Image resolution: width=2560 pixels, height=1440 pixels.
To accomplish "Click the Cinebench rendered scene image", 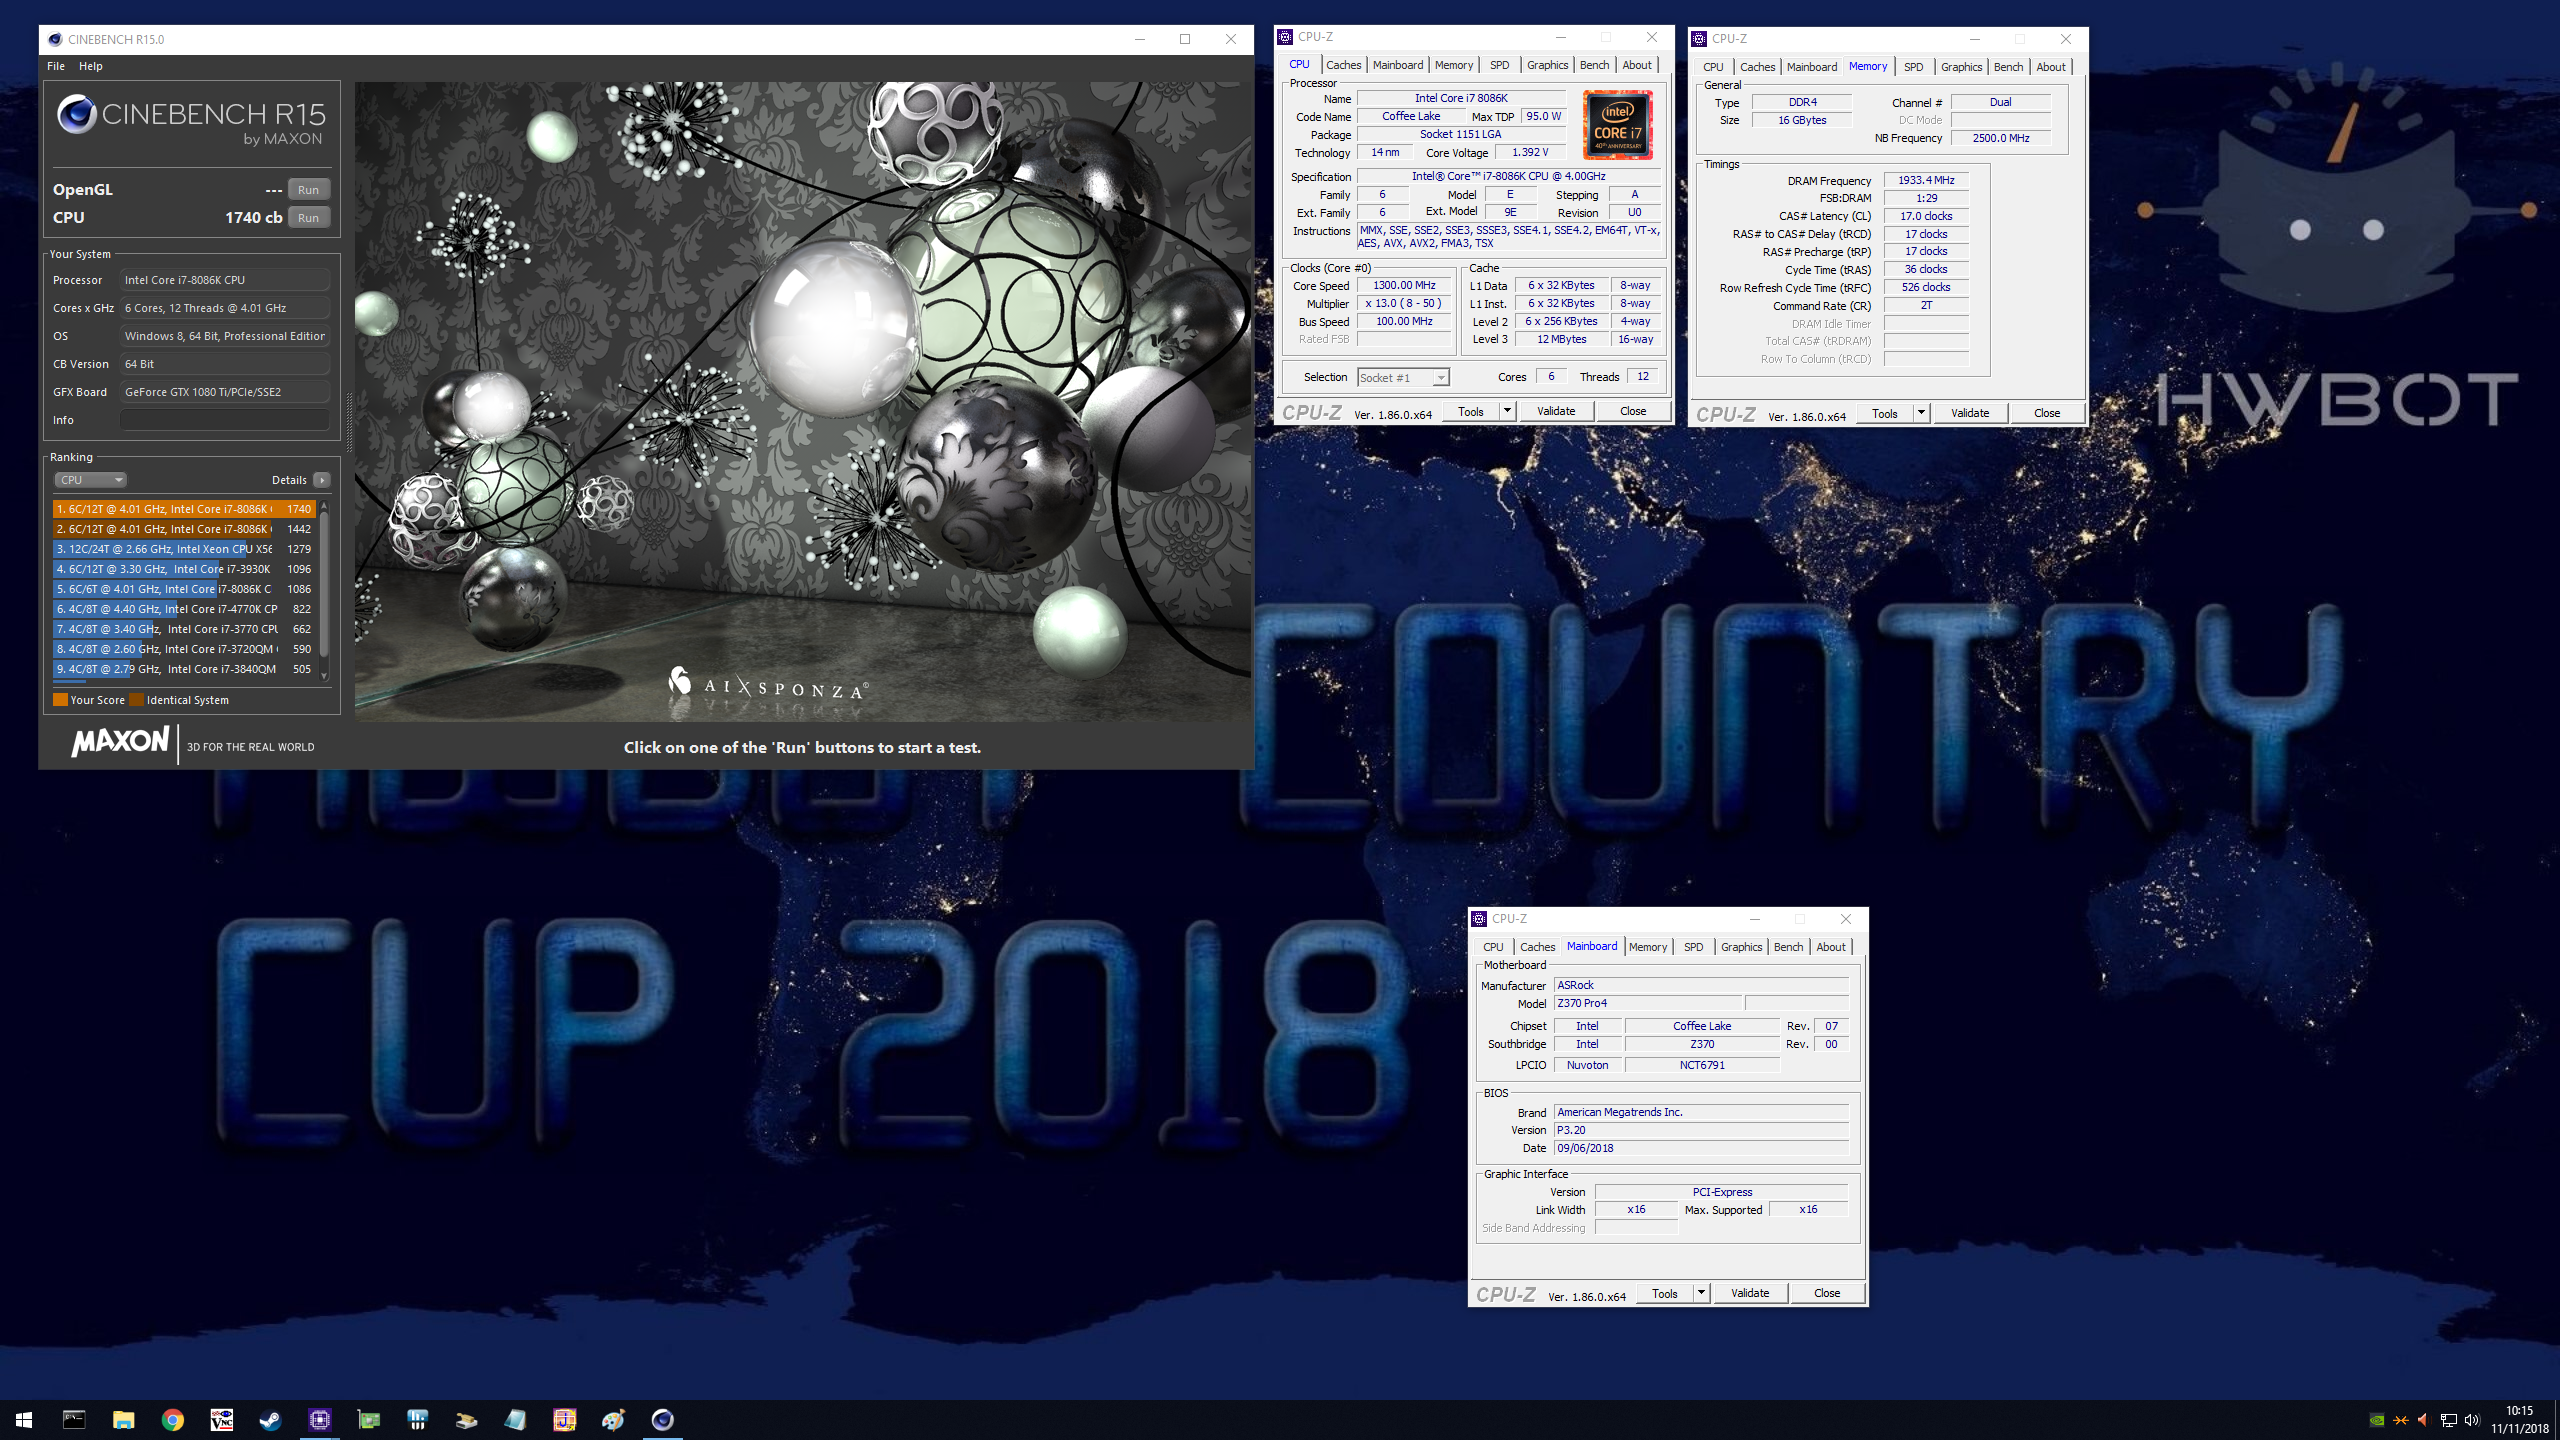I will pyautogui.click(x=803, y=402).
